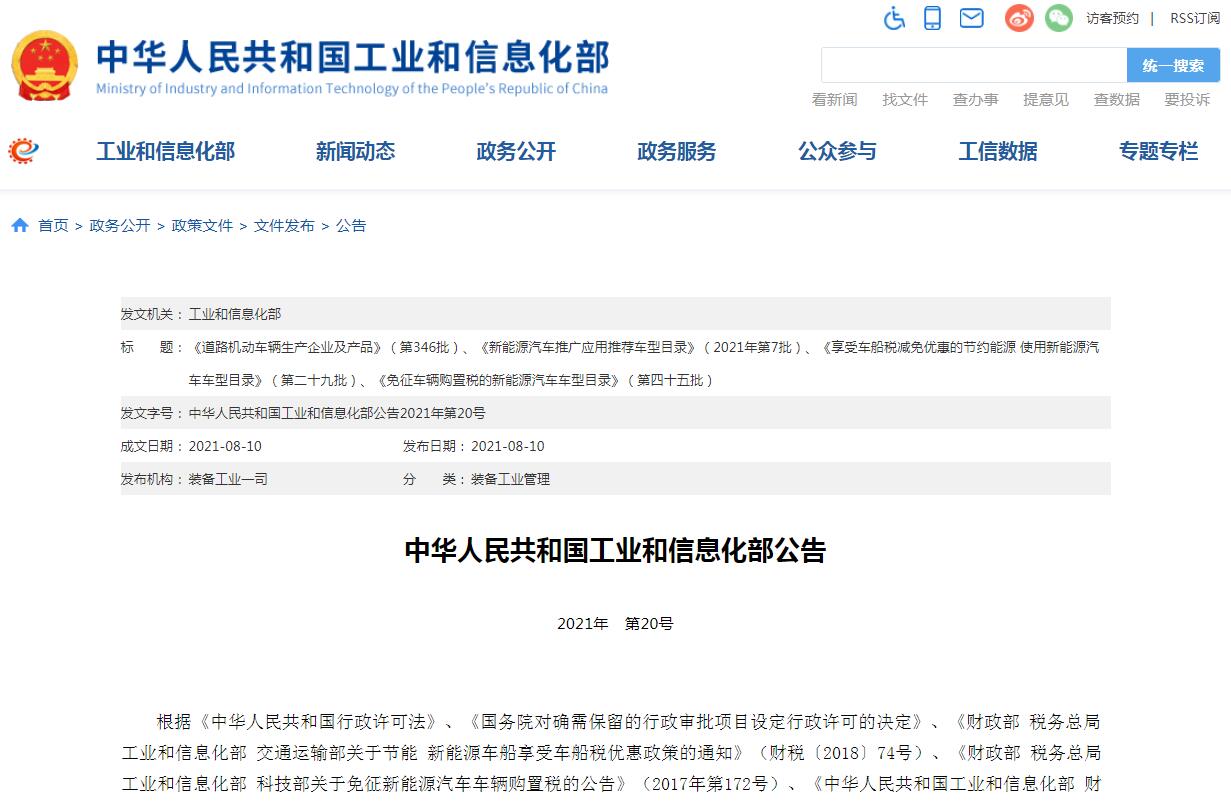This screenshot has height=802, width=1231.
Task: Click the English ministry name subtitle
Action: (x=352, y=88)
